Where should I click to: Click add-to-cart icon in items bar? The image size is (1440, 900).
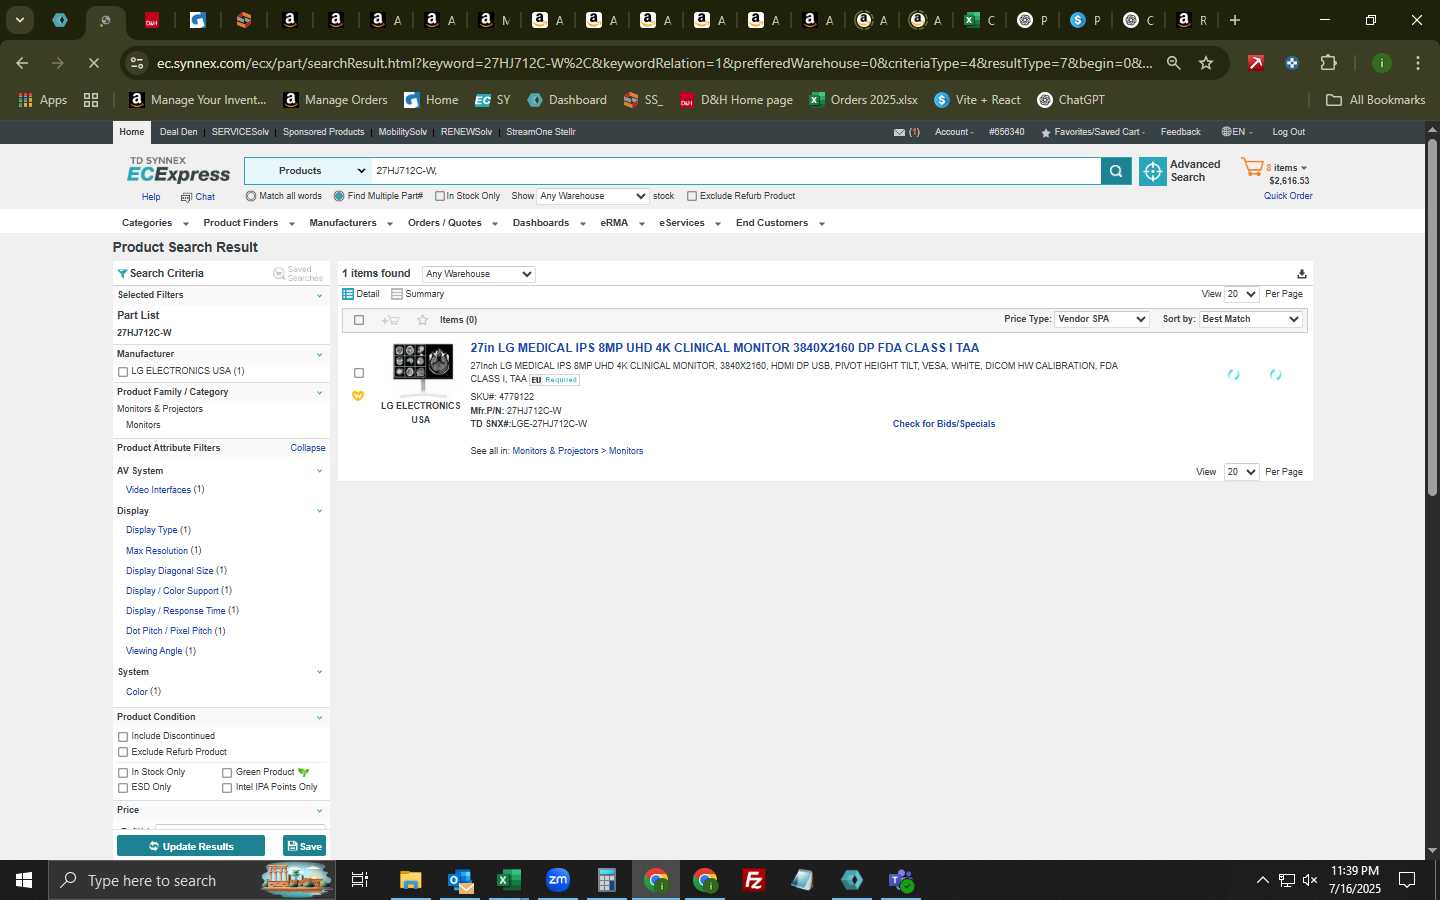point(390,320)
